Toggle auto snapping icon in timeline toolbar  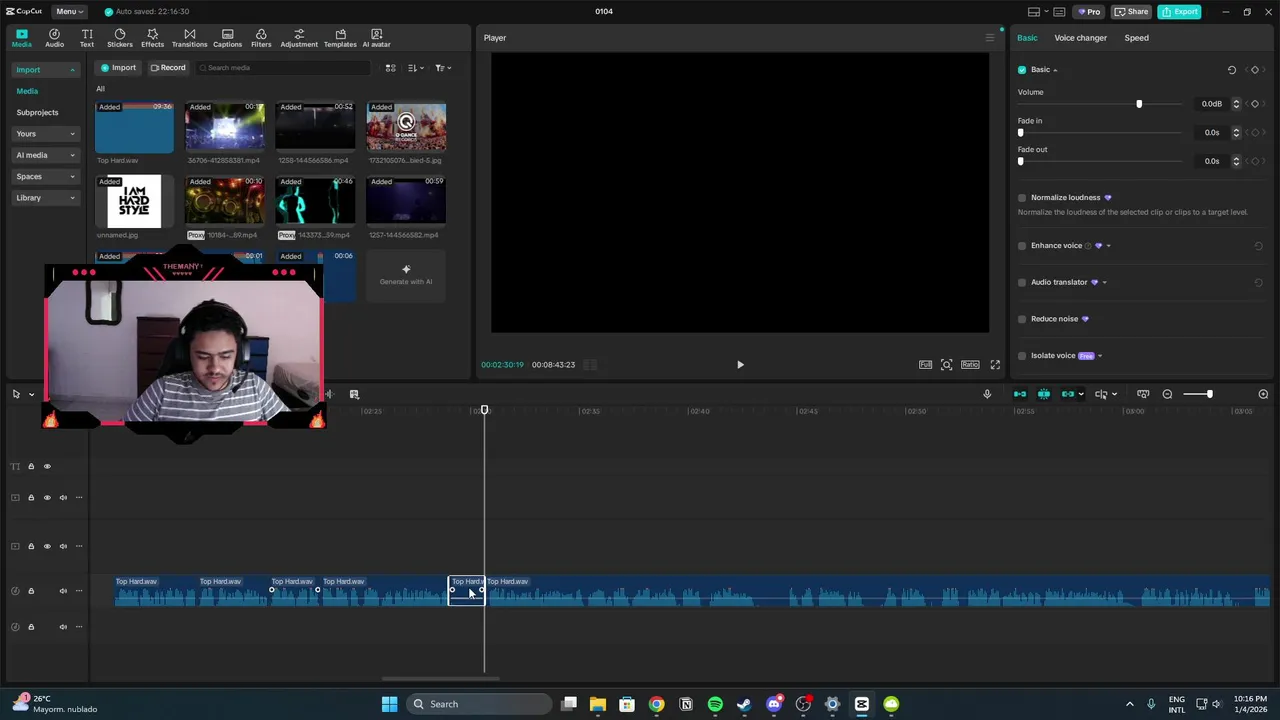(1044, 394)
